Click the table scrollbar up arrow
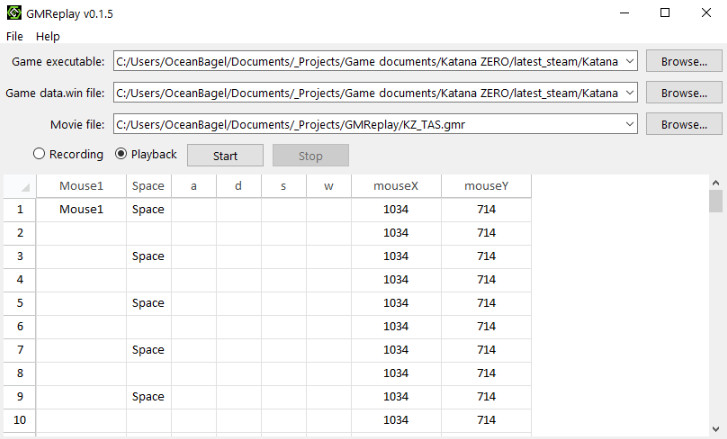Screen dimensions: 727x439 [716, 183]
